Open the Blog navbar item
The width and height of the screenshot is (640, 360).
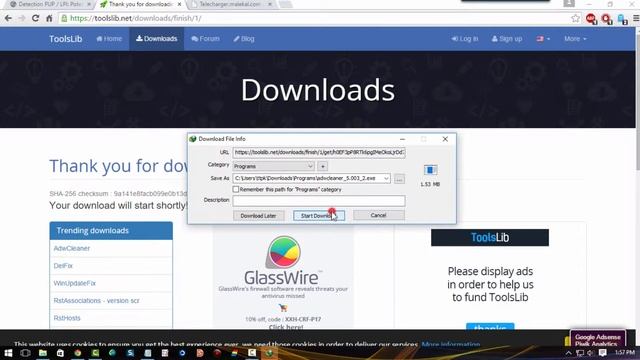click(x=244, y=39)
